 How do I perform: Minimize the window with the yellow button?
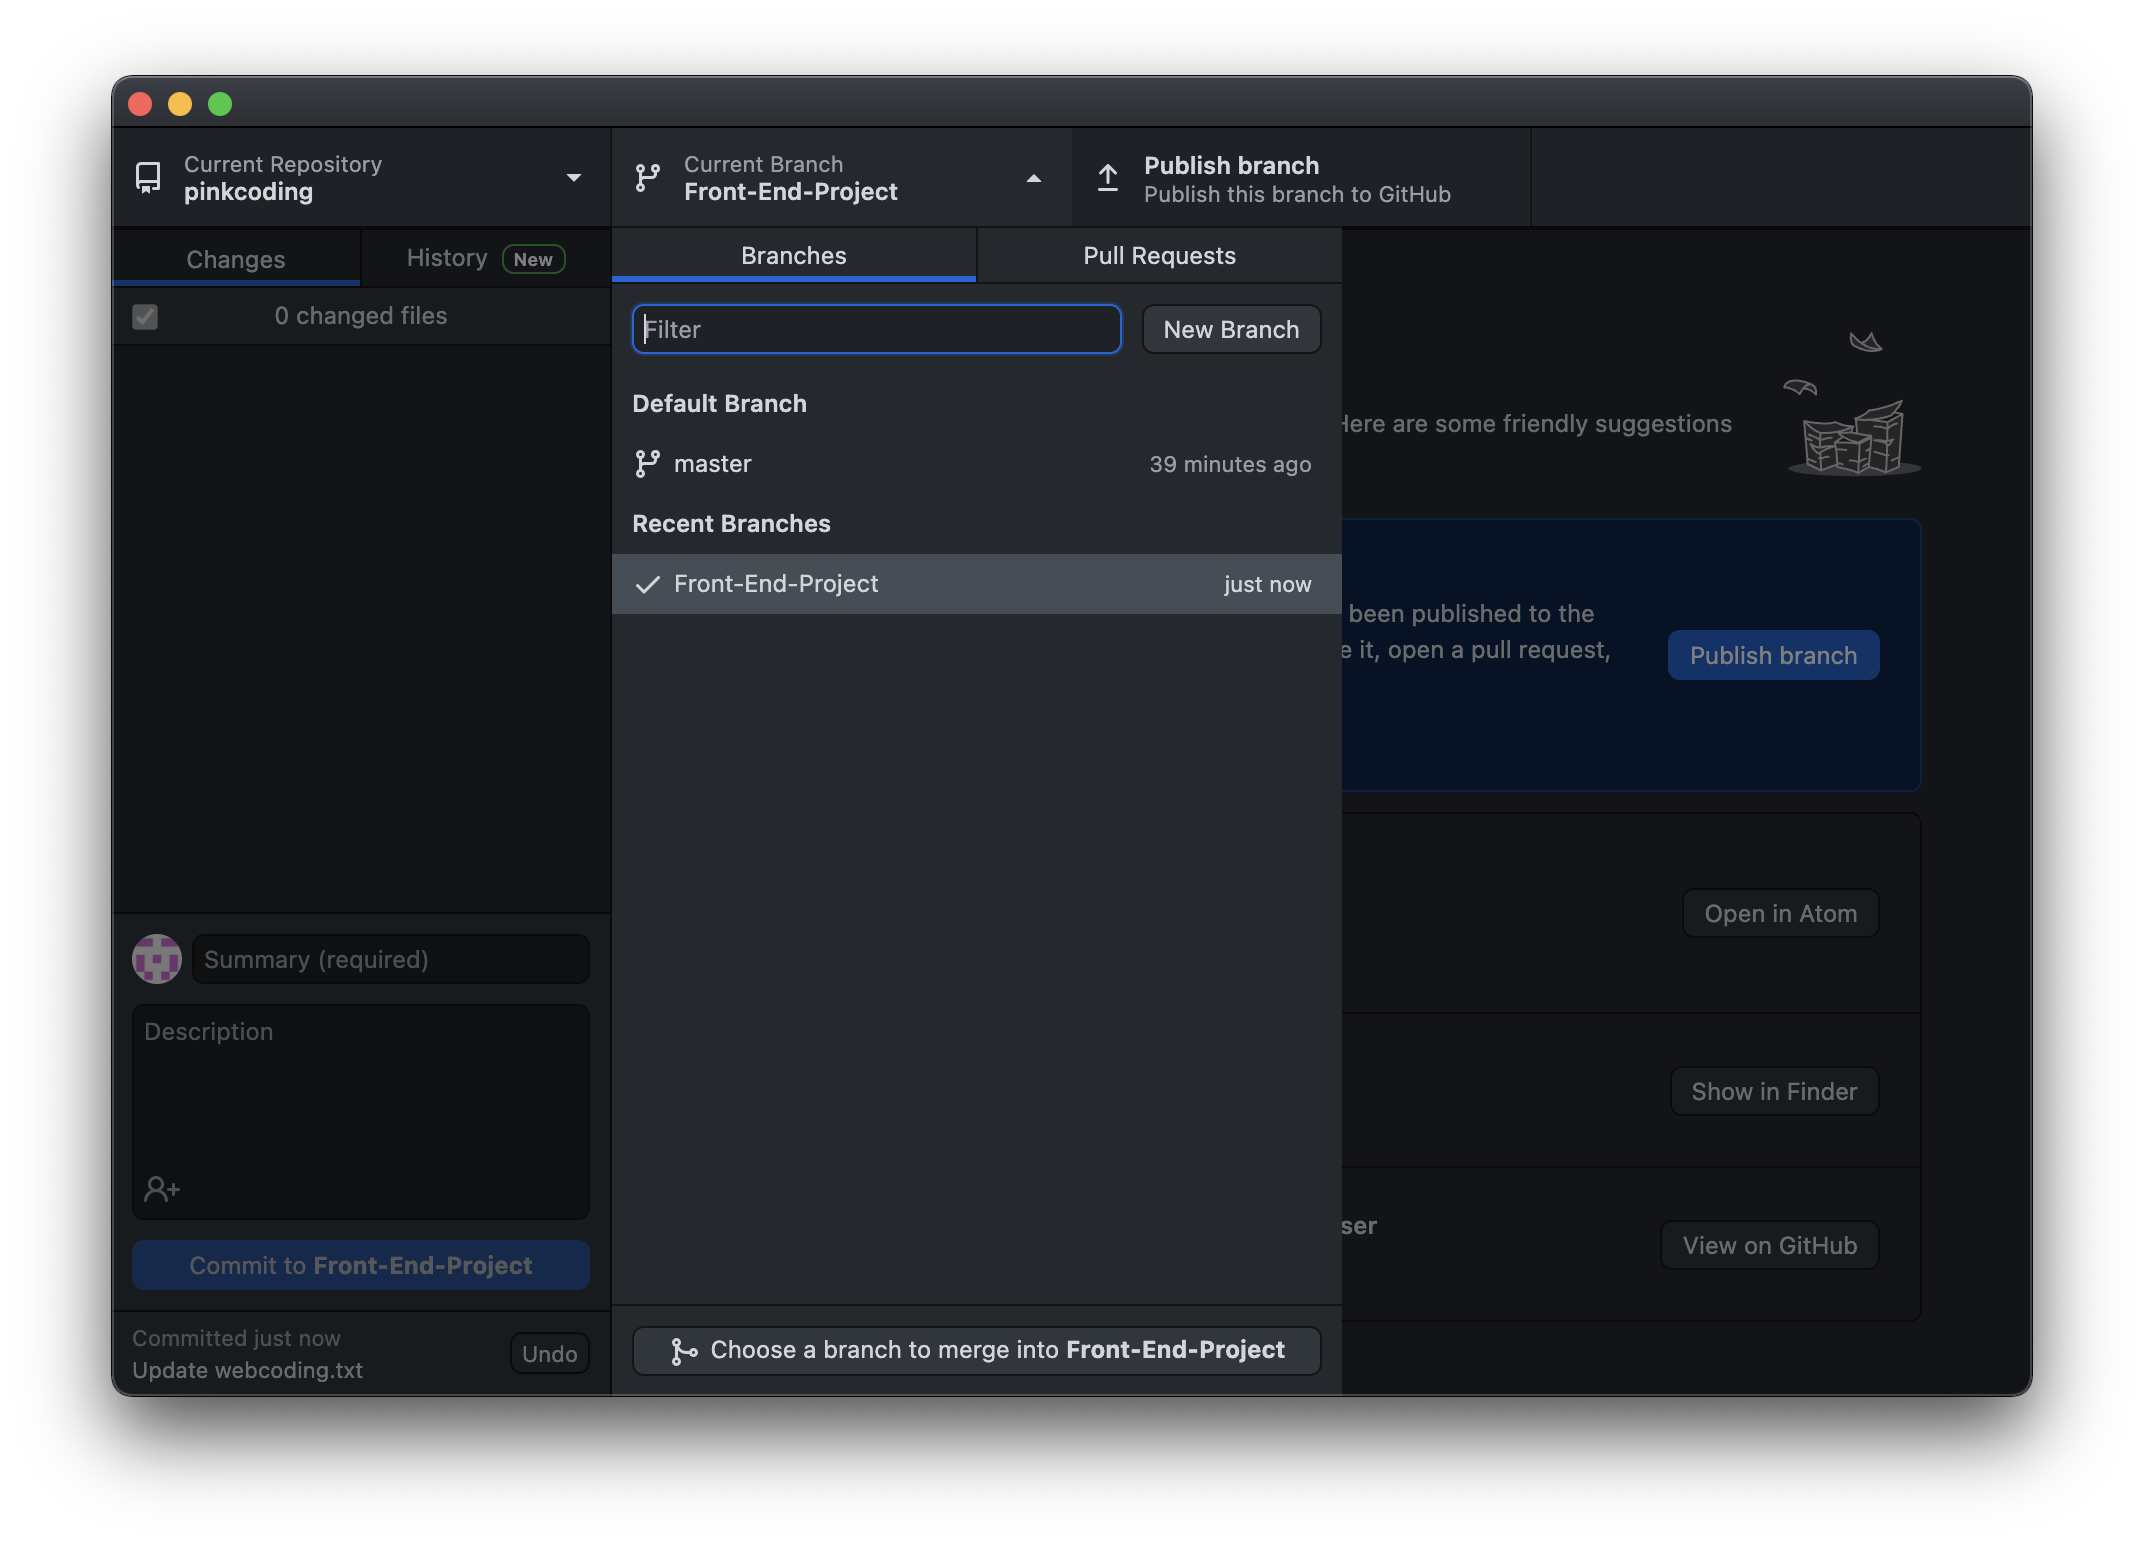180,104
